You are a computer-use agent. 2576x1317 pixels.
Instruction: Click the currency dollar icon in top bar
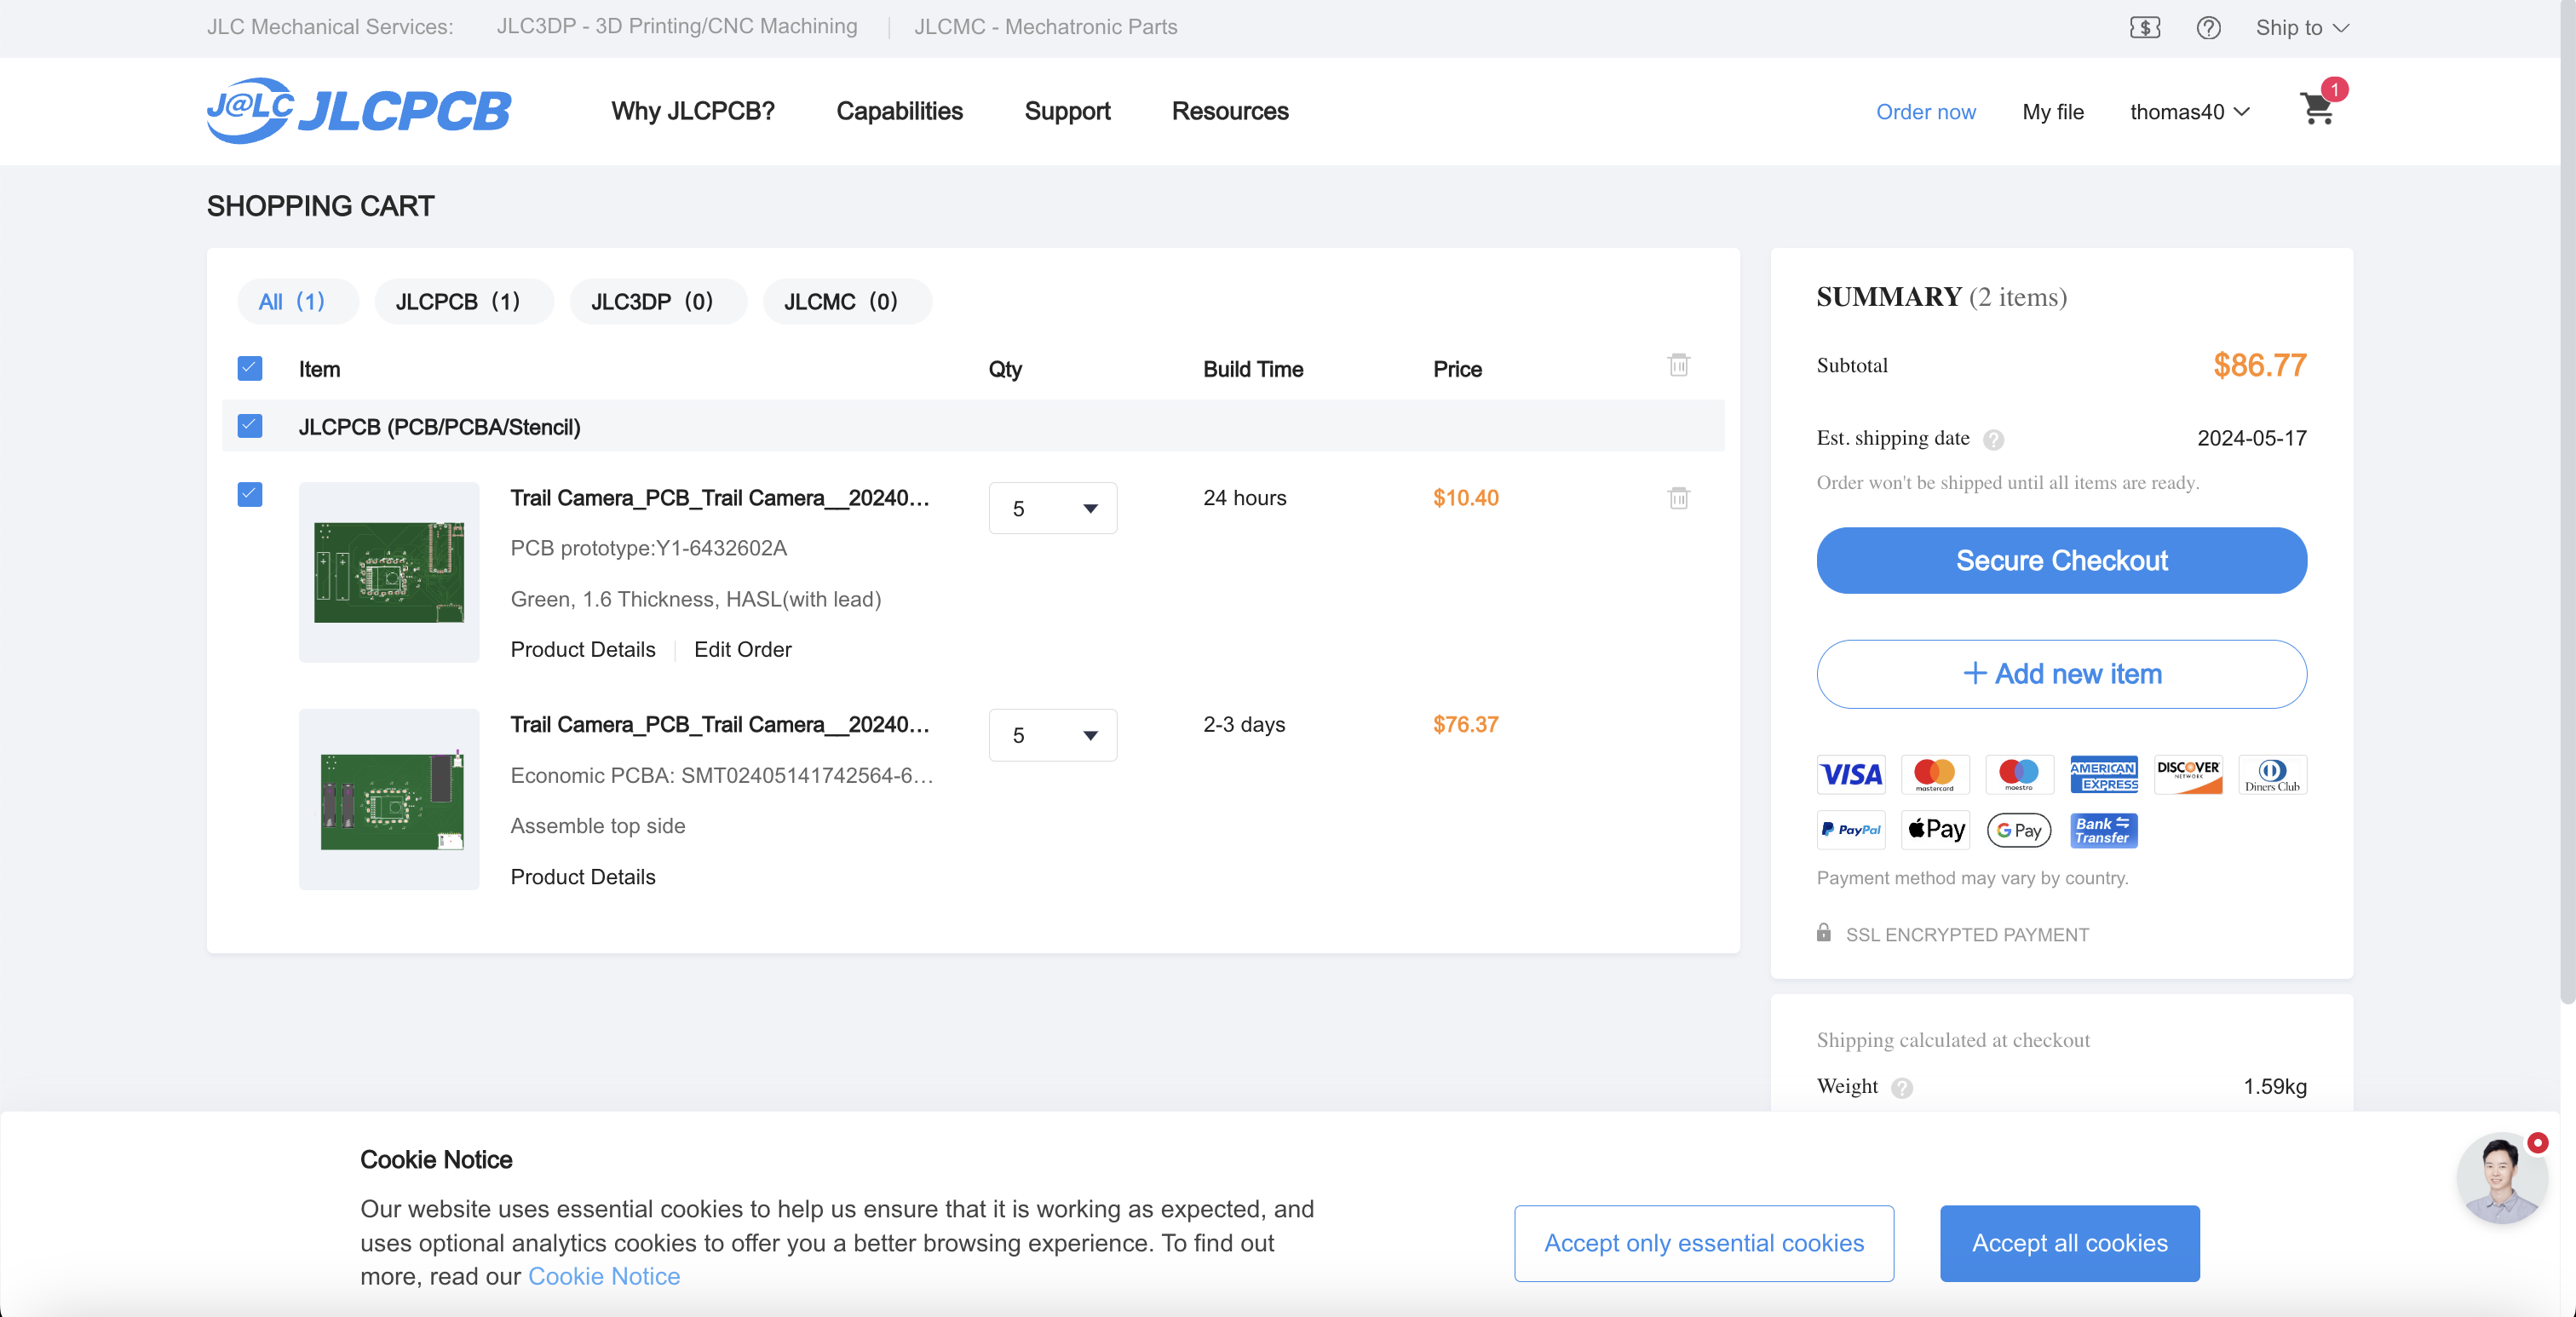coord(2144,27)
